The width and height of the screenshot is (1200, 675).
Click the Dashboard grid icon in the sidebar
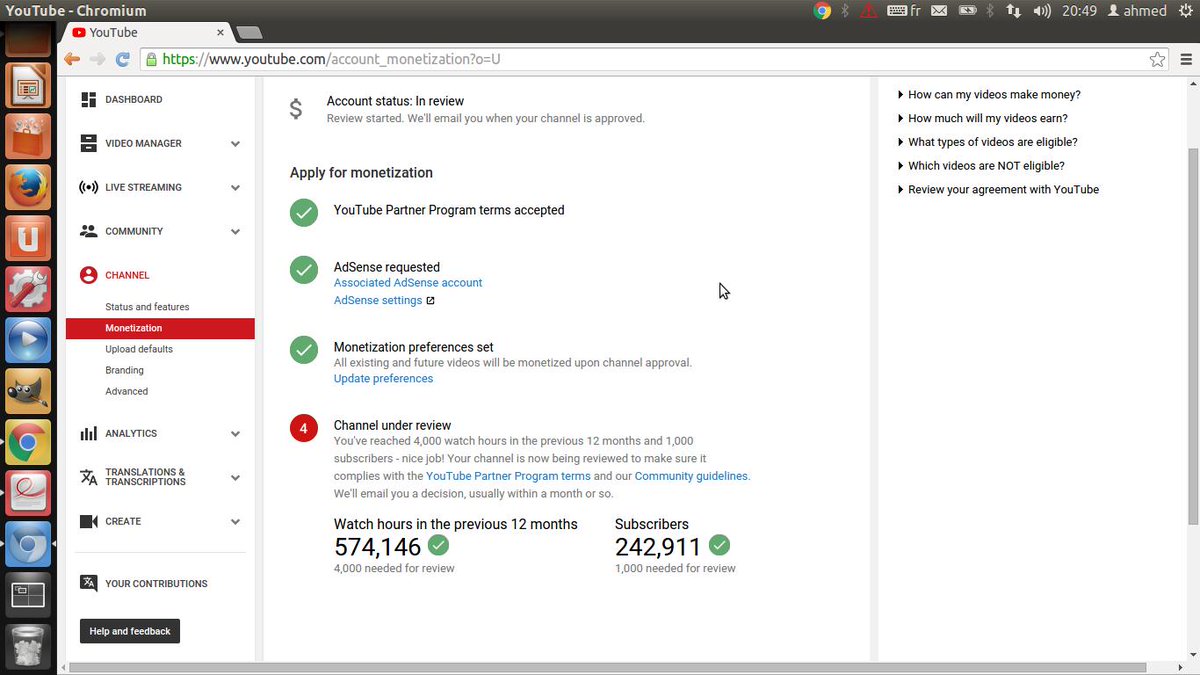pyautogui.click(x=89, y=100)
